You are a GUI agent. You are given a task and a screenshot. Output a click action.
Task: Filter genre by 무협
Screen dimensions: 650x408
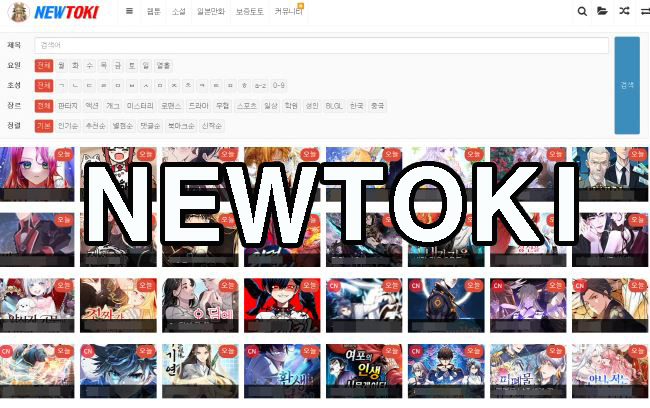coord(223,106)
